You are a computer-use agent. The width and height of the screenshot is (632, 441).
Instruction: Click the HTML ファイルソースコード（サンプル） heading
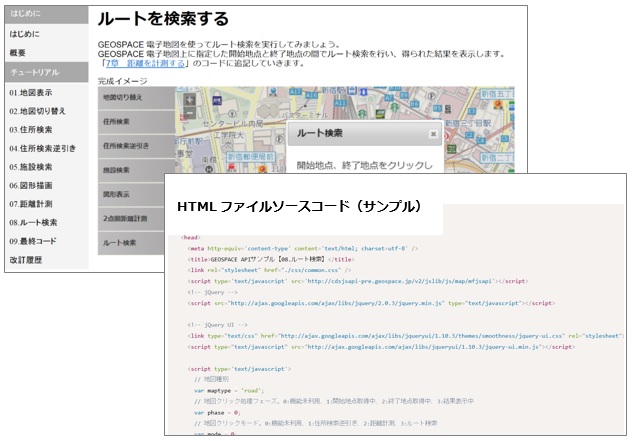[299, 206]
